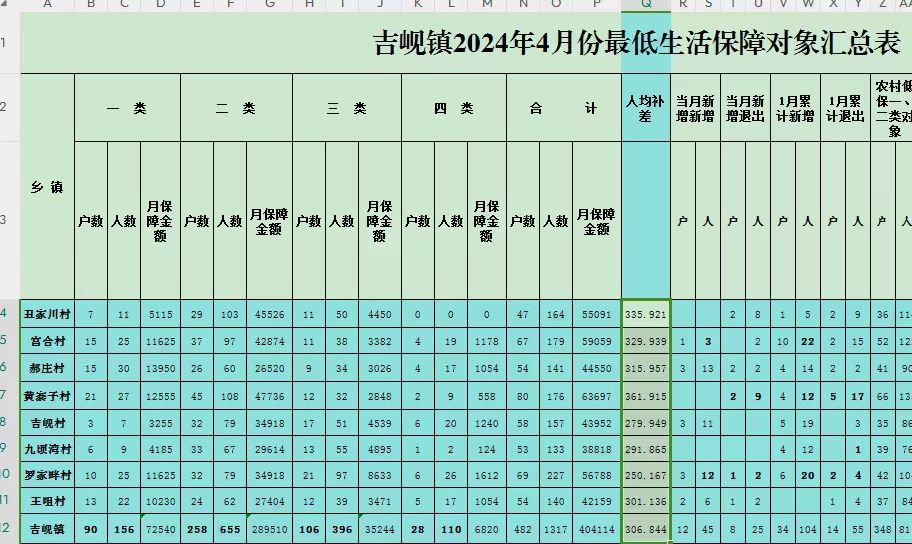Click the cell showing 335.921
Viewport: 912px width, 544px height.
tap(646, 315)
